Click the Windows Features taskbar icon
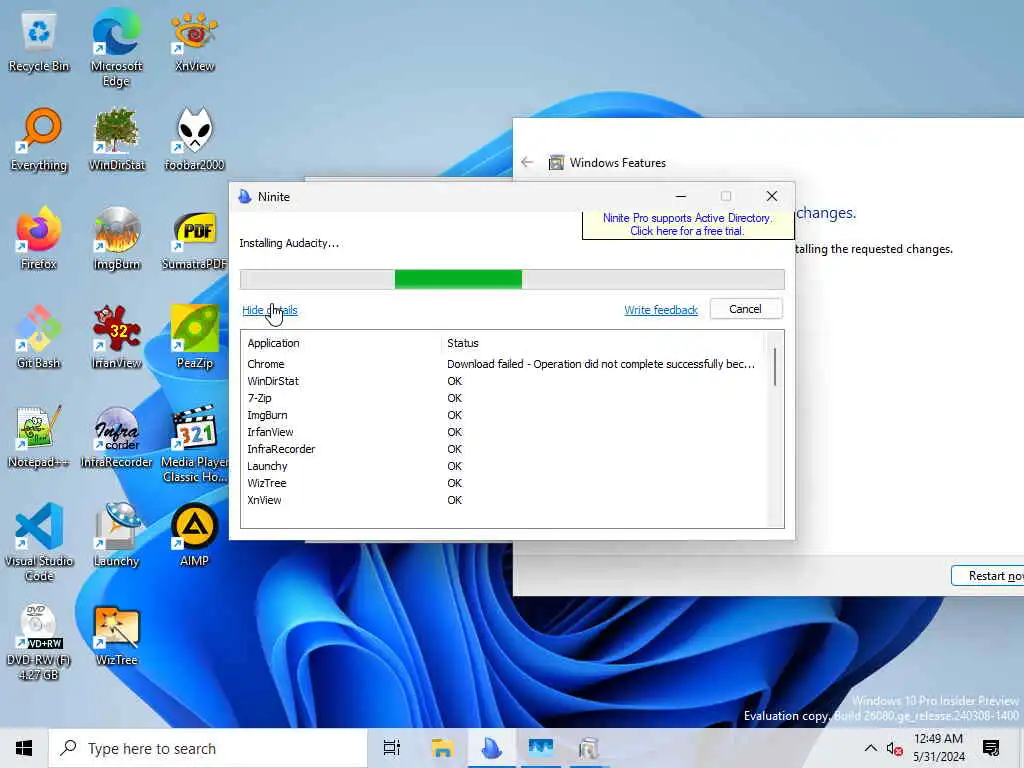 point(588,748)
